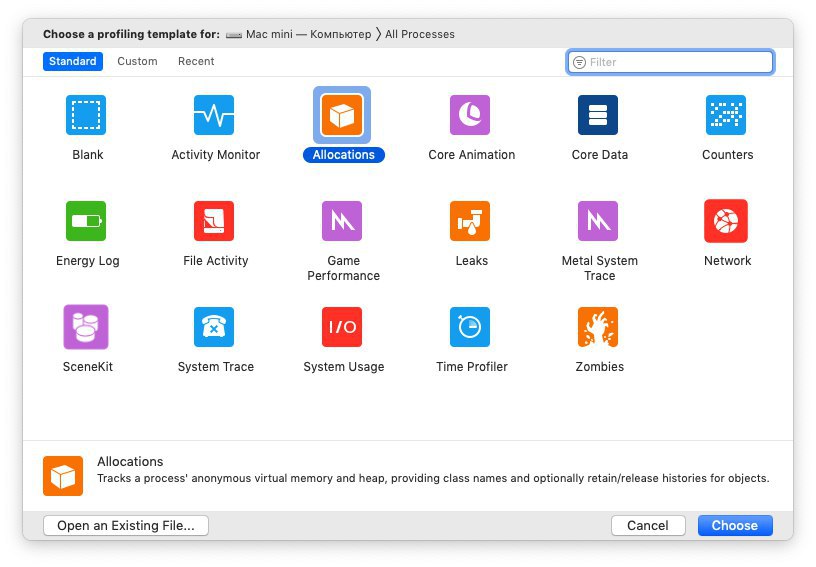Click the Network label text
Viewport: 816px width, 567px height.
(728, 261)
